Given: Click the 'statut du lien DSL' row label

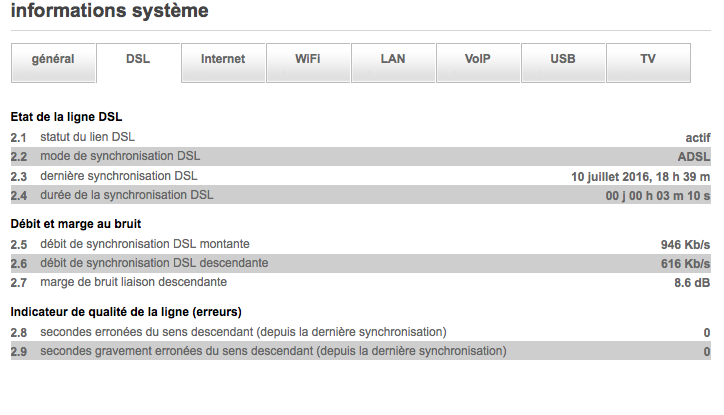Looking at the screenshot, I should click(x=87, y=137).
